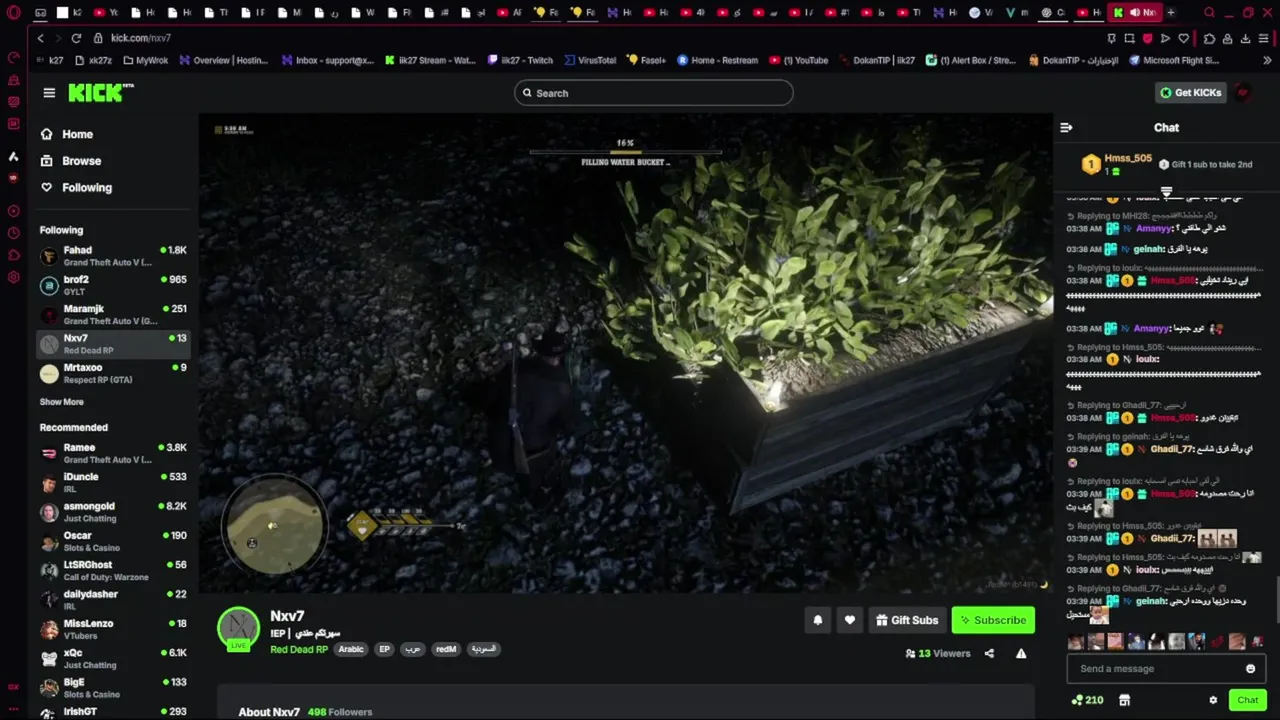Open channel points balance 210
The width and height of the screenshot is (1280, 720).
[x=1087, y=701]
